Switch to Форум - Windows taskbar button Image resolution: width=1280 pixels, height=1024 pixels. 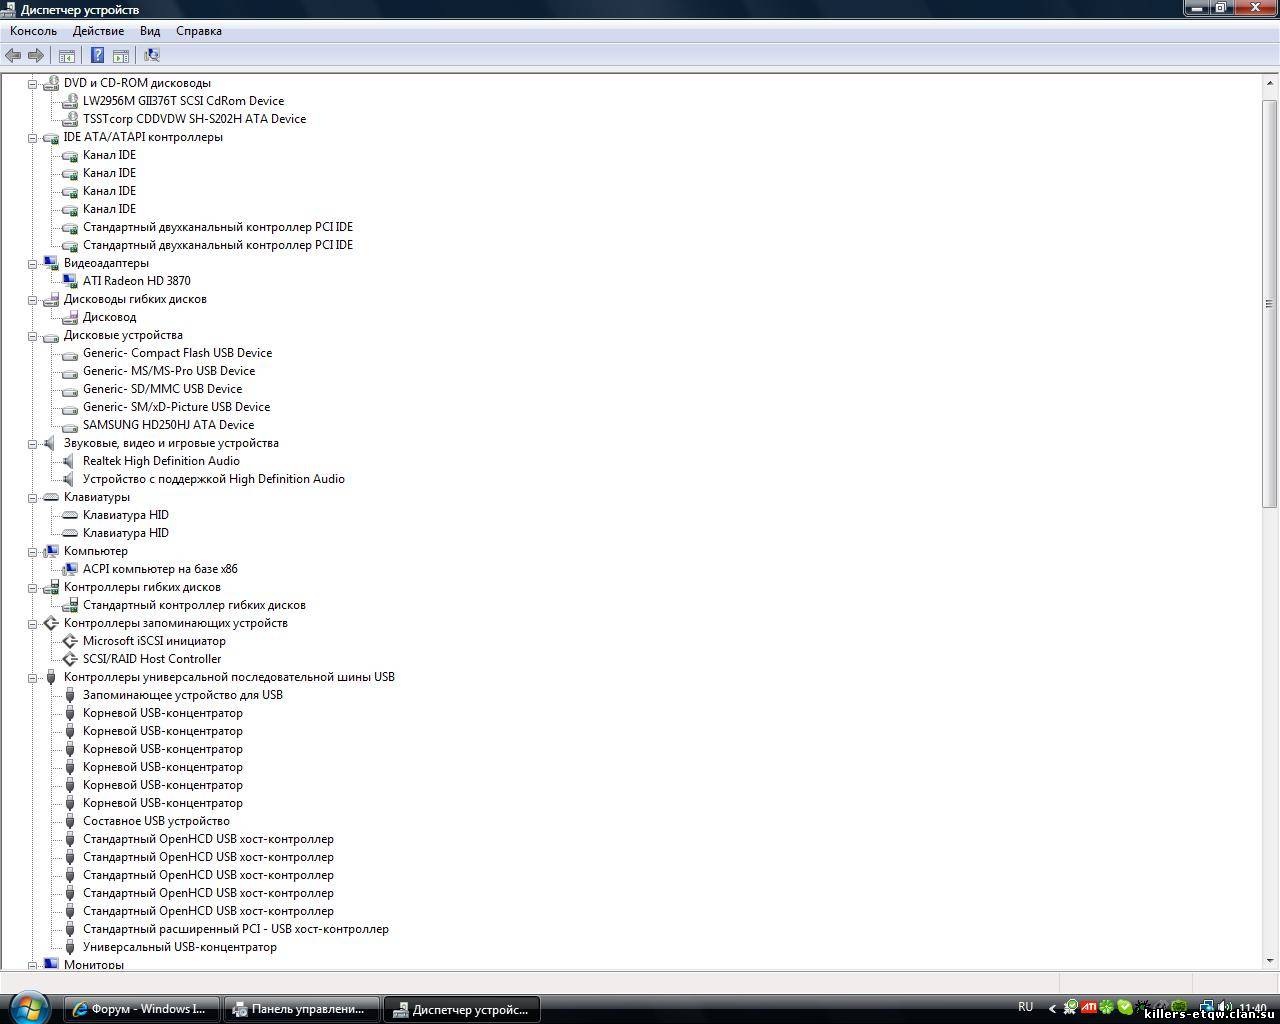click(141, 1009)
